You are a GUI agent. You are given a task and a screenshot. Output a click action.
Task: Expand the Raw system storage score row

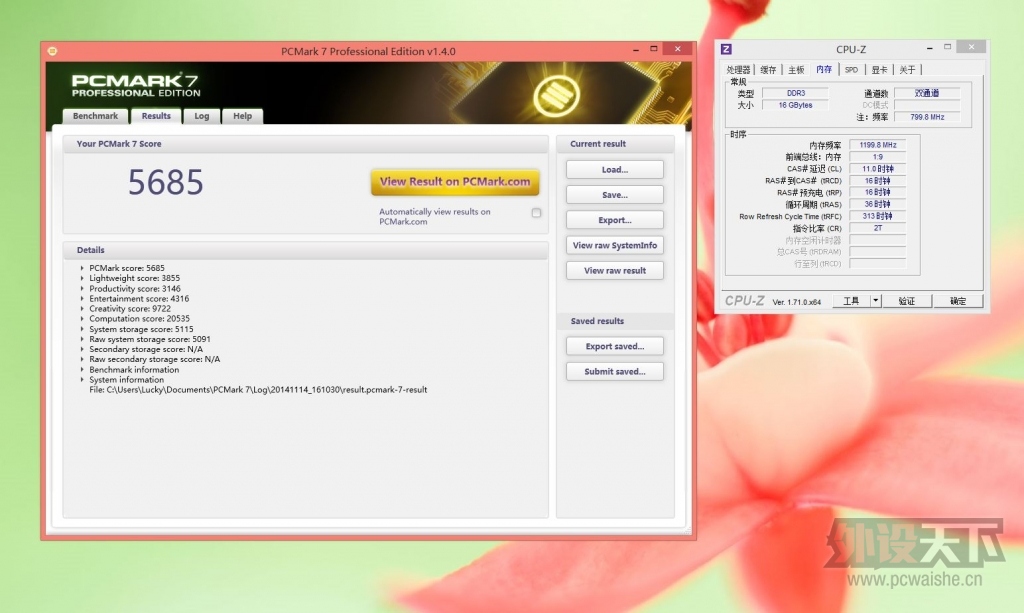[x=82, y=339]
